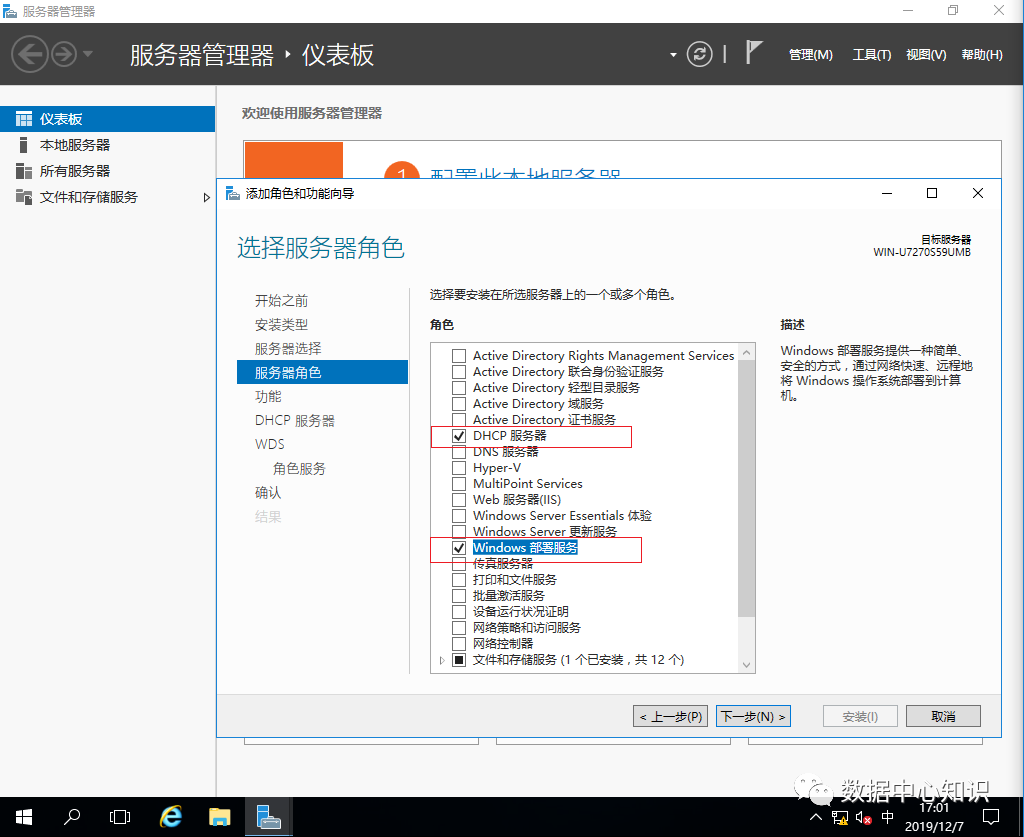The width and height of the screenshot is (1024, 837).
Task: Open Task View on the taskbar
Action: coord(120,817)
